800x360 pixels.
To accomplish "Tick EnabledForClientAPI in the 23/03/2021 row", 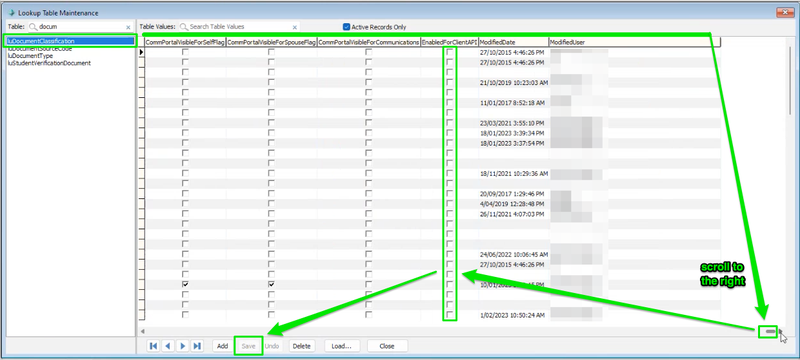I will coord(449,123).
